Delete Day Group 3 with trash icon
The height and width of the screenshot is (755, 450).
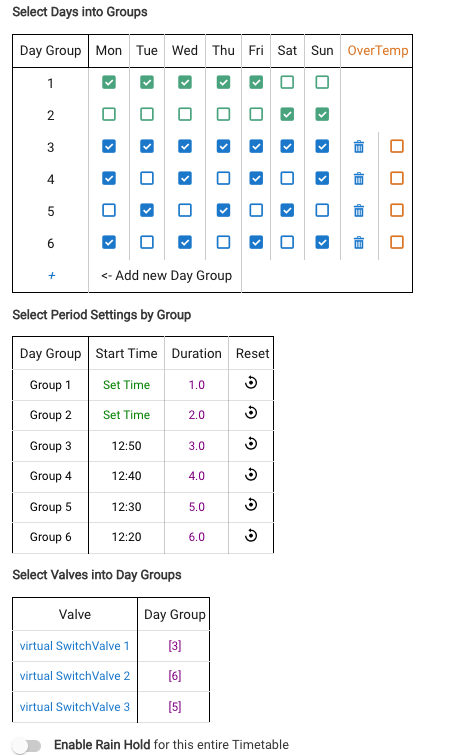[359, 146]
